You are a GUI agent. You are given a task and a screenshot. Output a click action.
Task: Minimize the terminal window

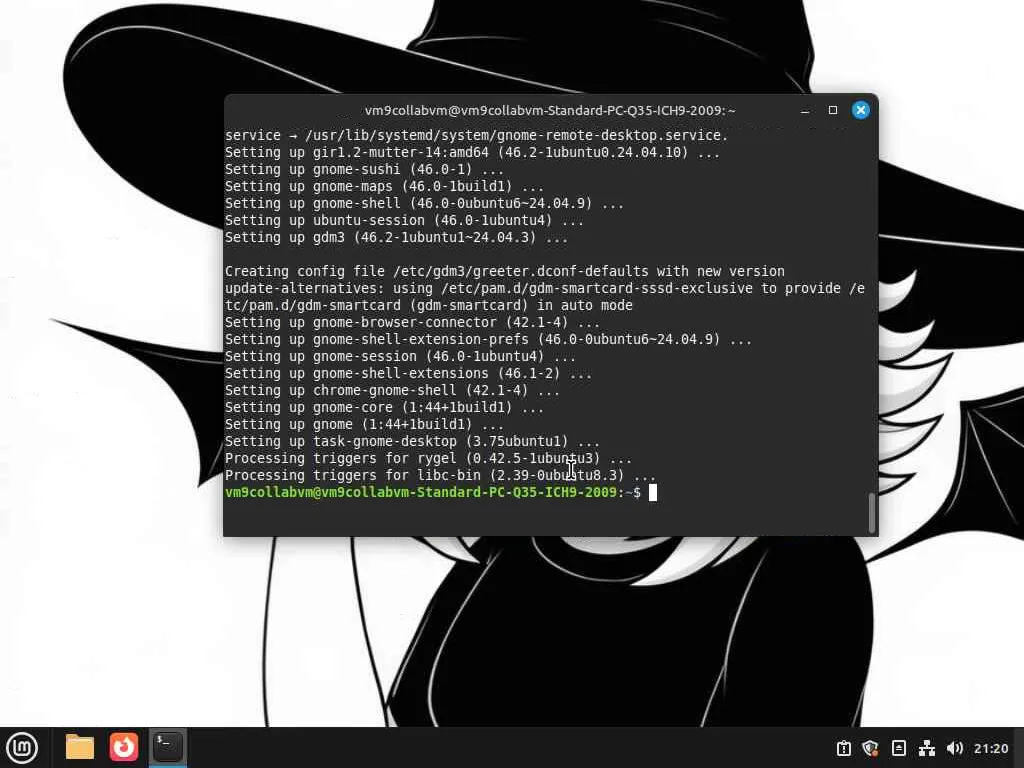click(805, 110)
